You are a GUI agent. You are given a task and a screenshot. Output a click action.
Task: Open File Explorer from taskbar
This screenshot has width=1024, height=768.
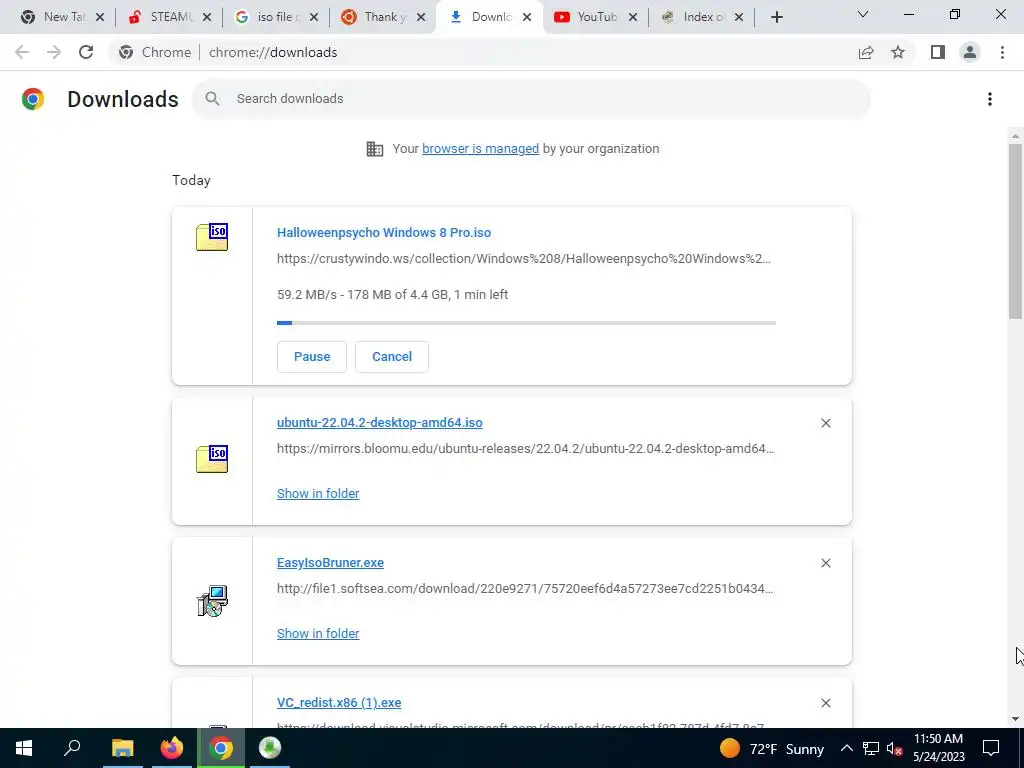pyautogui.click(x=122, y=748)
